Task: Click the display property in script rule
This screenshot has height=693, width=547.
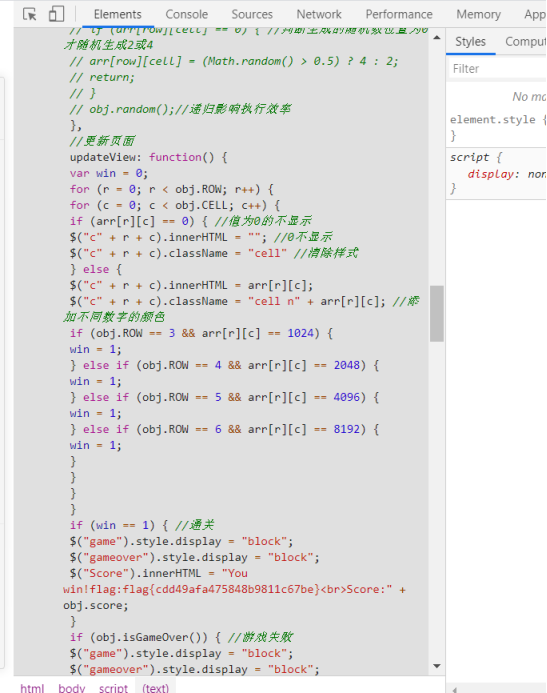Action: click(490, 174)
